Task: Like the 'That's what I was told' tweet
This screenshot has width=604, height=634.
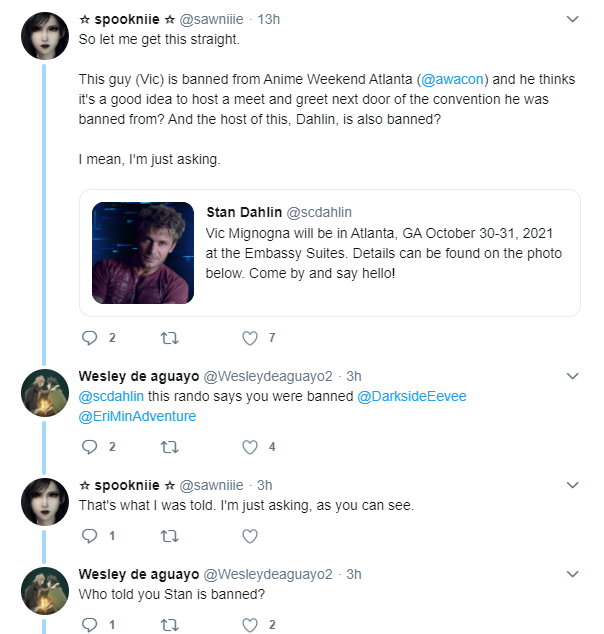Action: click(250, 536)
